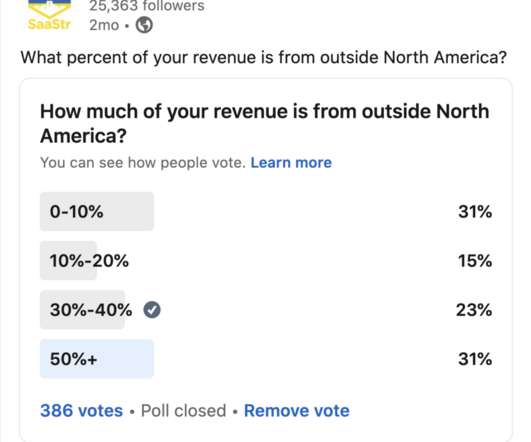Click the 2mo post timestamp
Image resolution: width=531 pixels, height=442 pixels.
[104, 25]
